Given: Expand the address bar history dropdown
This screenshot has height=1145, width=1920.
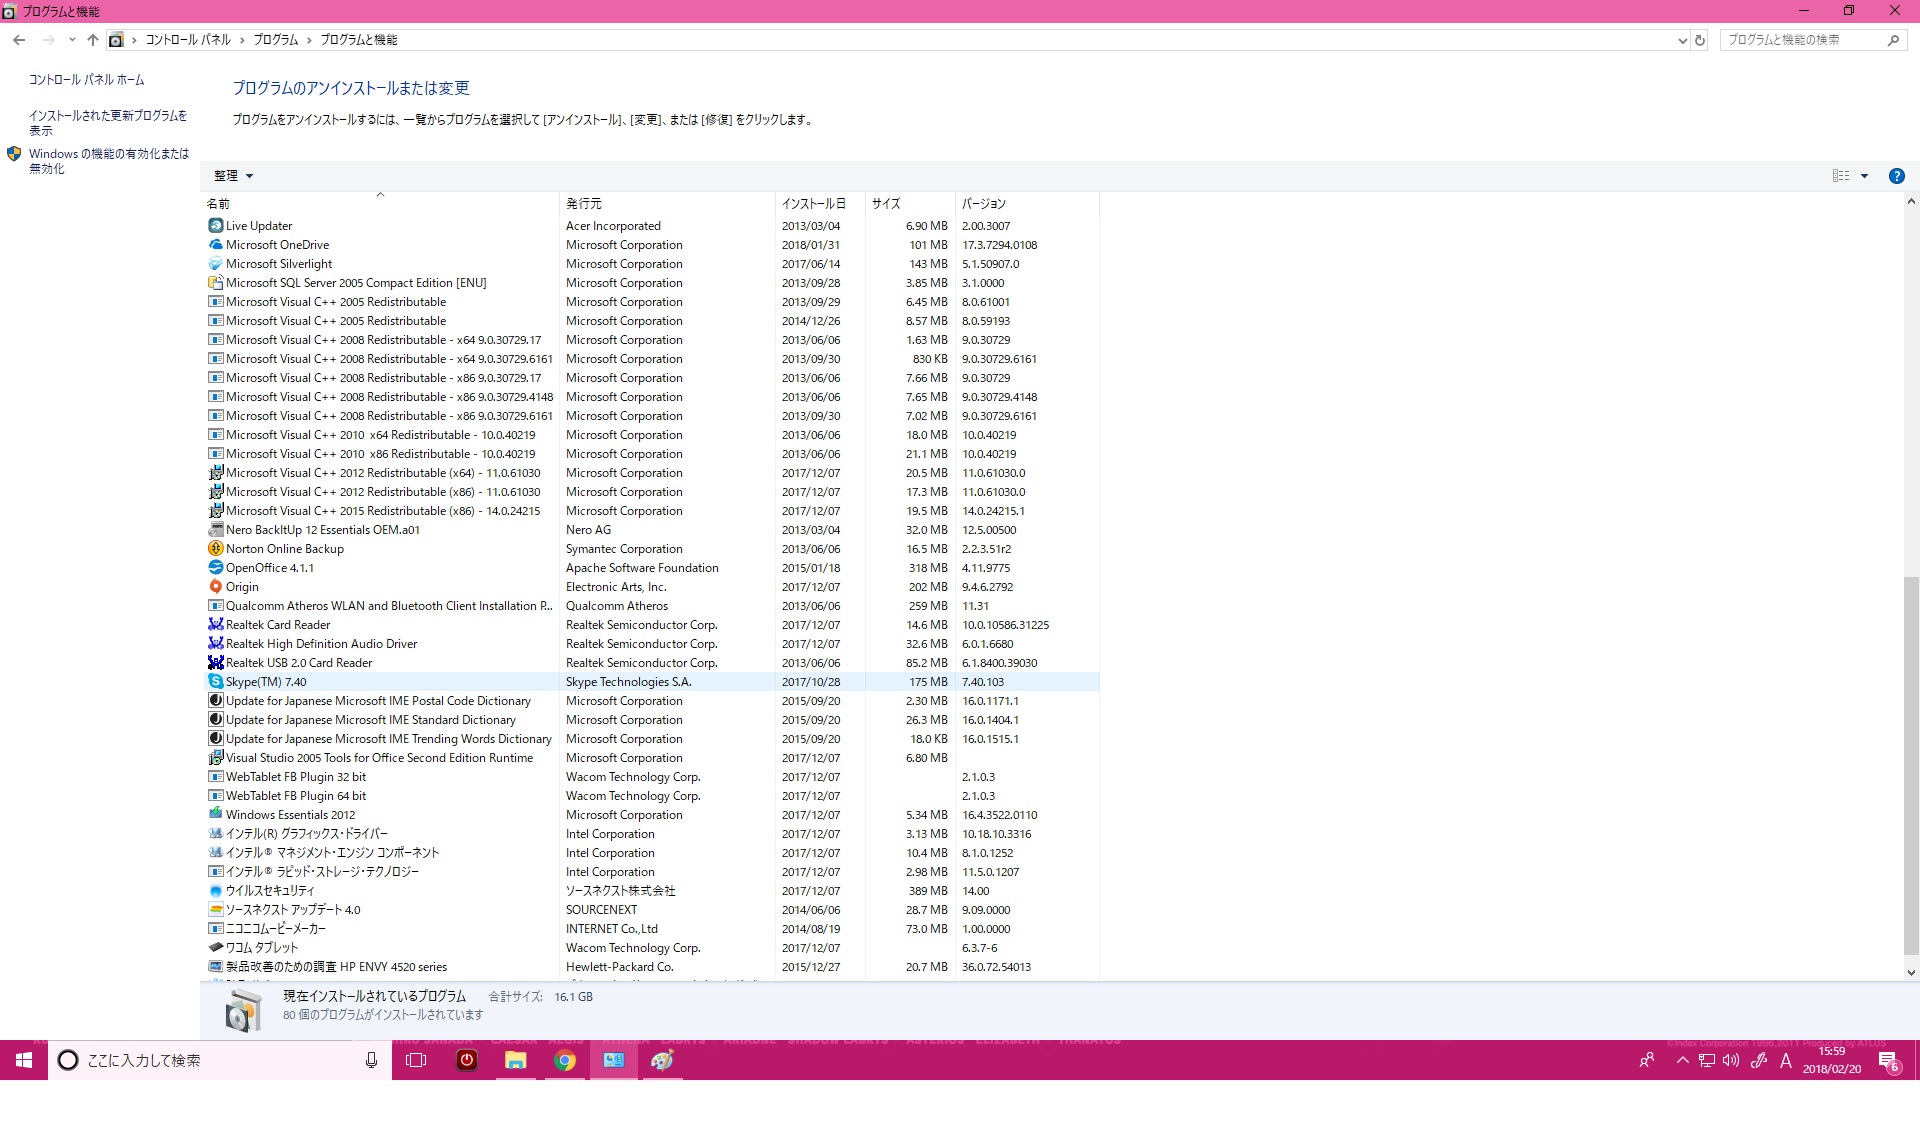Looking at the screenshot, I should click(x=1682, y=40).
